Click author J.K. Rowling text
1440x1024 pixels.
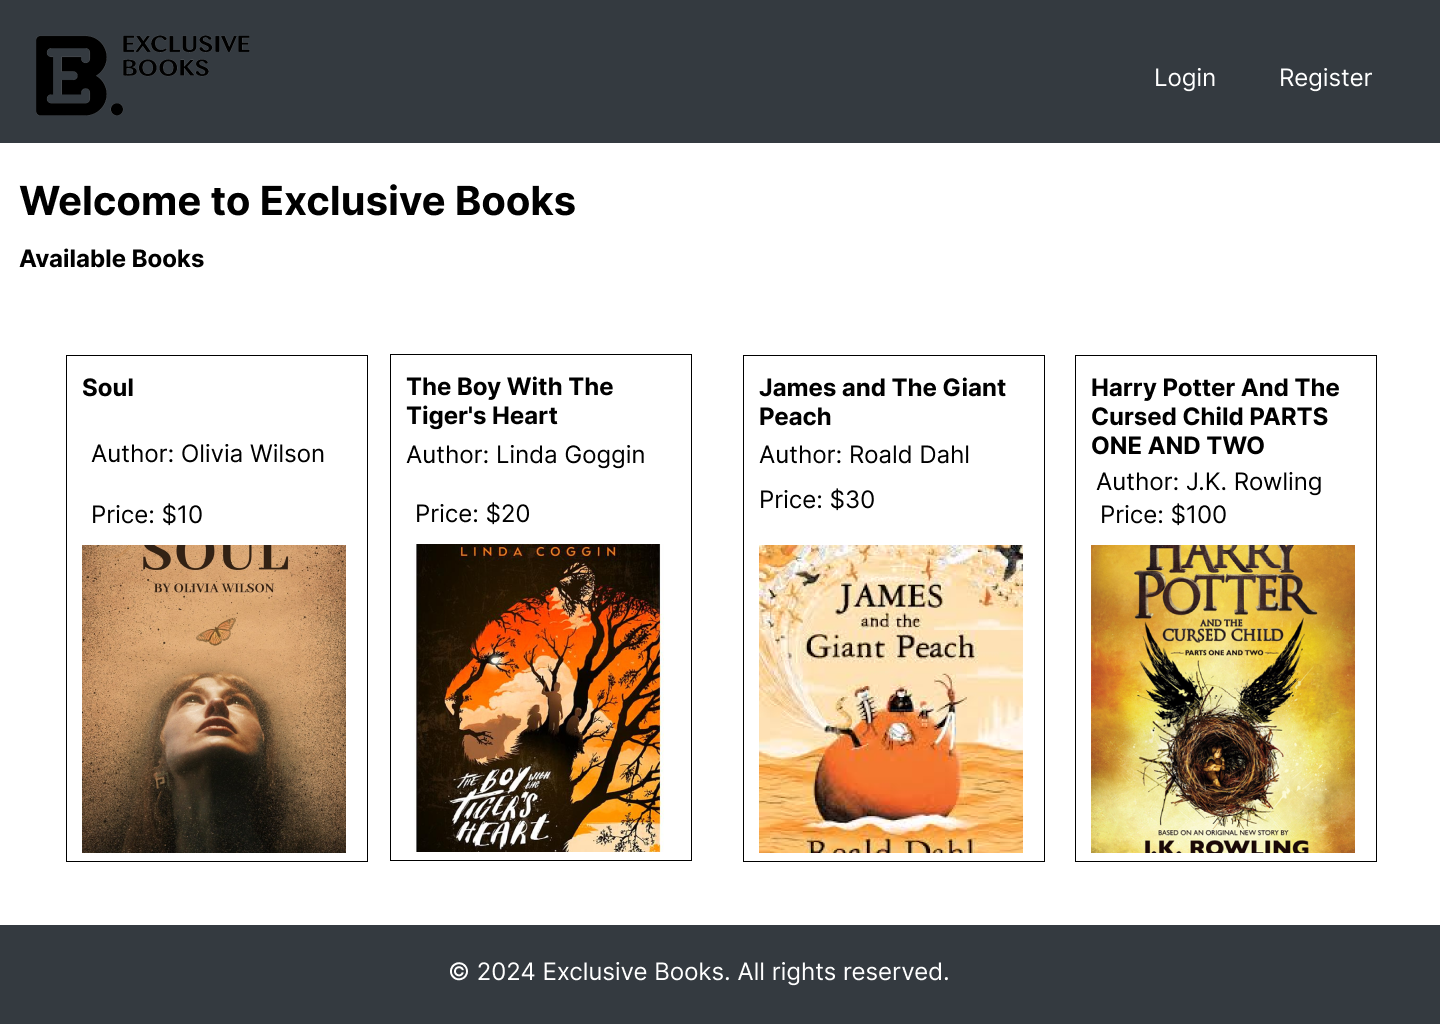click(x=1209, y=482)
